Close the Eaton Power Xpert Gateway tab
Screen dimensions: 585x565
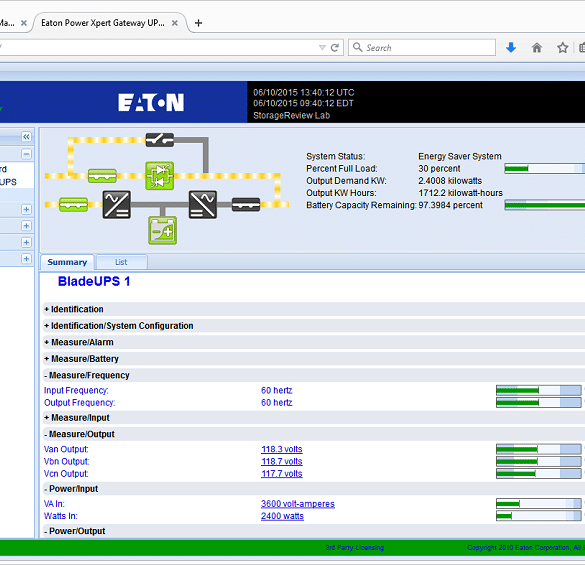pos(174,23)
